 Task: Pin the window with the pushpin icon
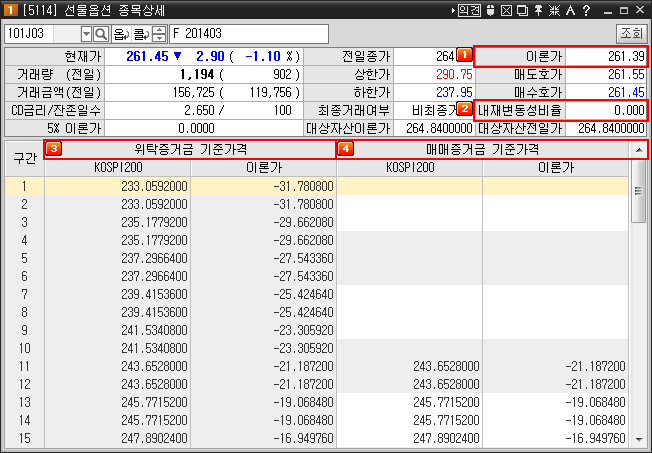point(539,10)
